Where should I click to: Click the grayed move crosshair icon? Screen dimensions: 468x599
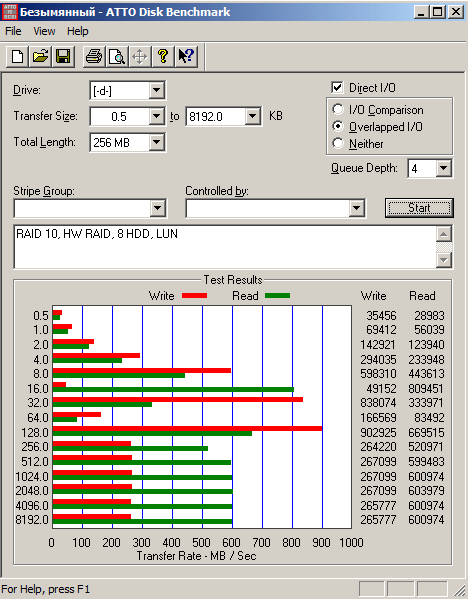click(x=140, y=57)
